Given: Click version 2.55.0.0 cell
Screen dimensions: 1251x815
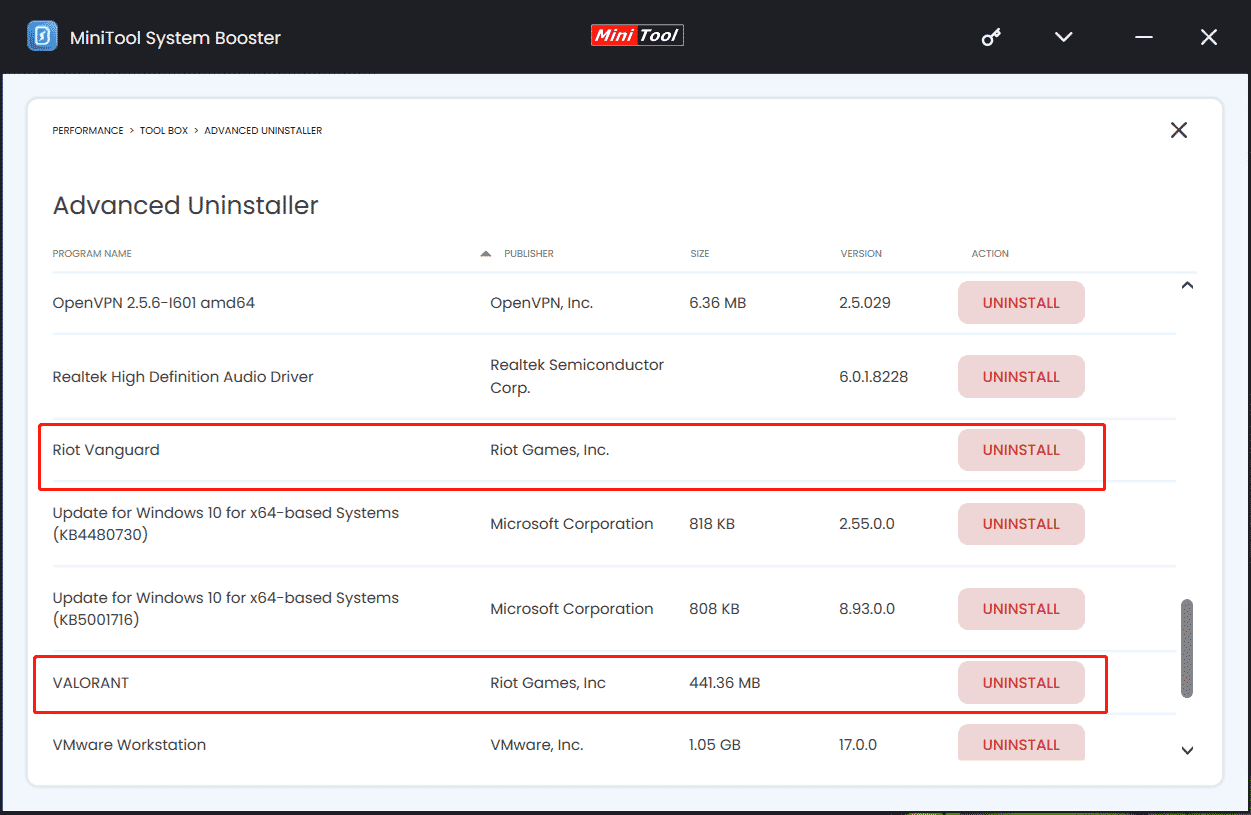Looking at the screenshot, I should 867,524.
